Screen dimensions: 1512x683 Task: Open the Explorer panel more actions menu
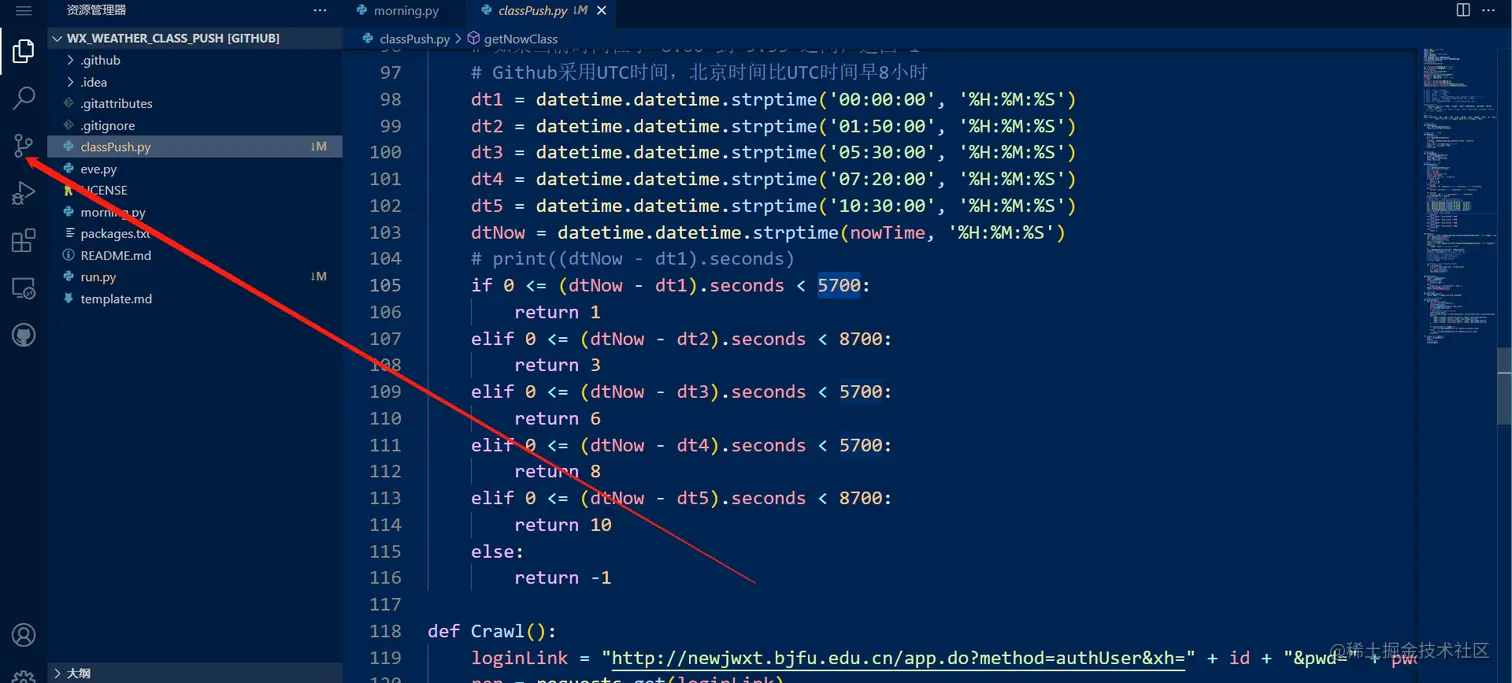(x=320, y=10)
